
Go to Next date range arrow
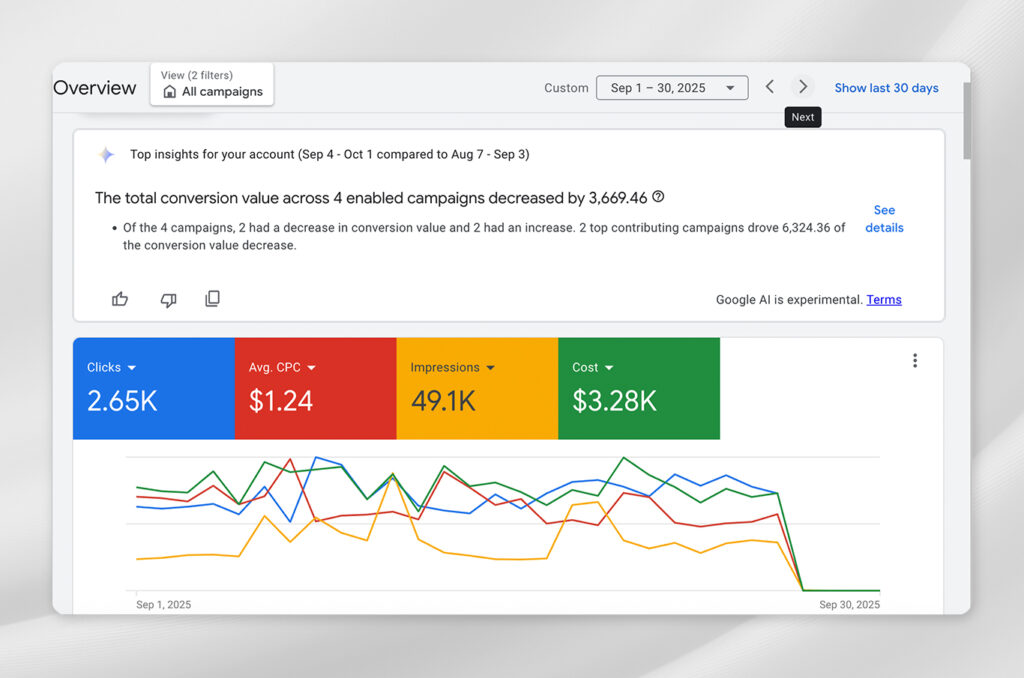(802, 87)
